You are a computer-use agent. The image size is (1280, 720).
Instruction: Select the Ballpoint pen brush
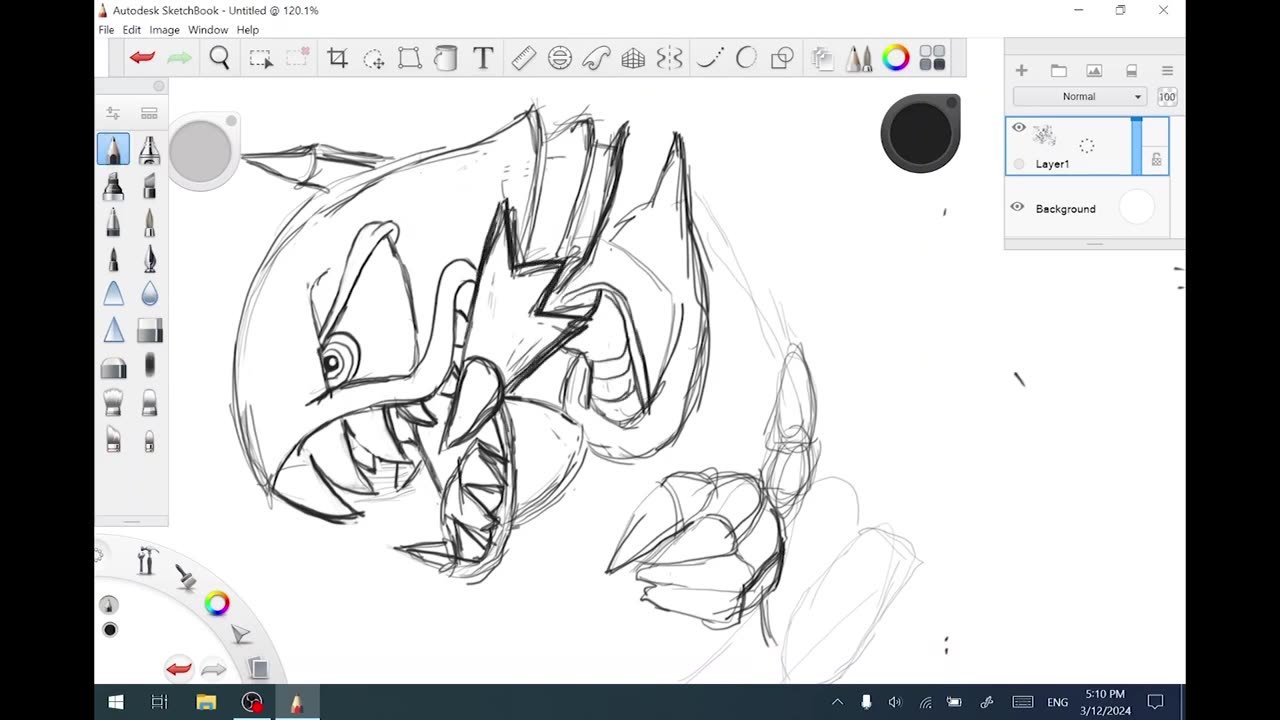click(113, 222)
